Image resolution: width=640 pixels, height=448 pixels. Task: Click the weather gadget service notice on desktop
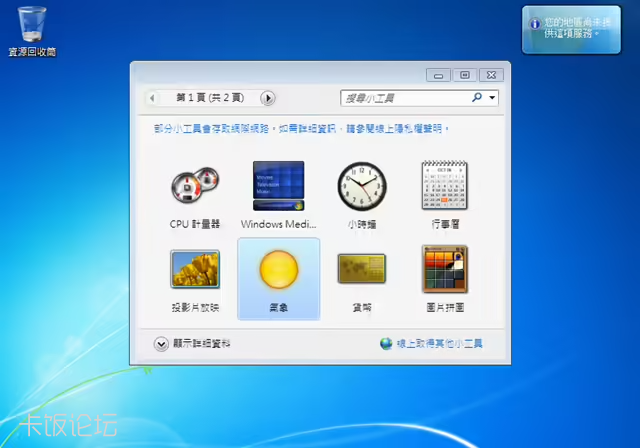pyautogui.click(x=571, y=29)
